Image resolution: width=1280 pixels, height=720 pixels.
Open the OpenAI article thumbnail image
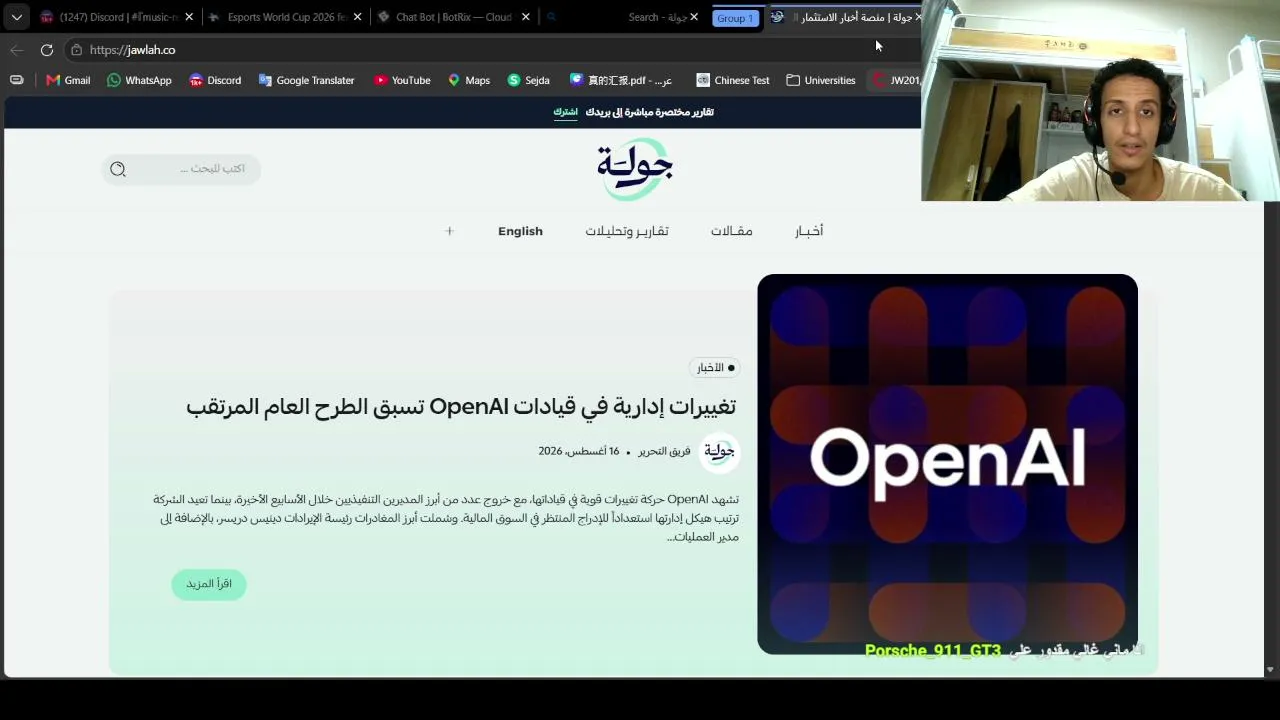point(947,464)
